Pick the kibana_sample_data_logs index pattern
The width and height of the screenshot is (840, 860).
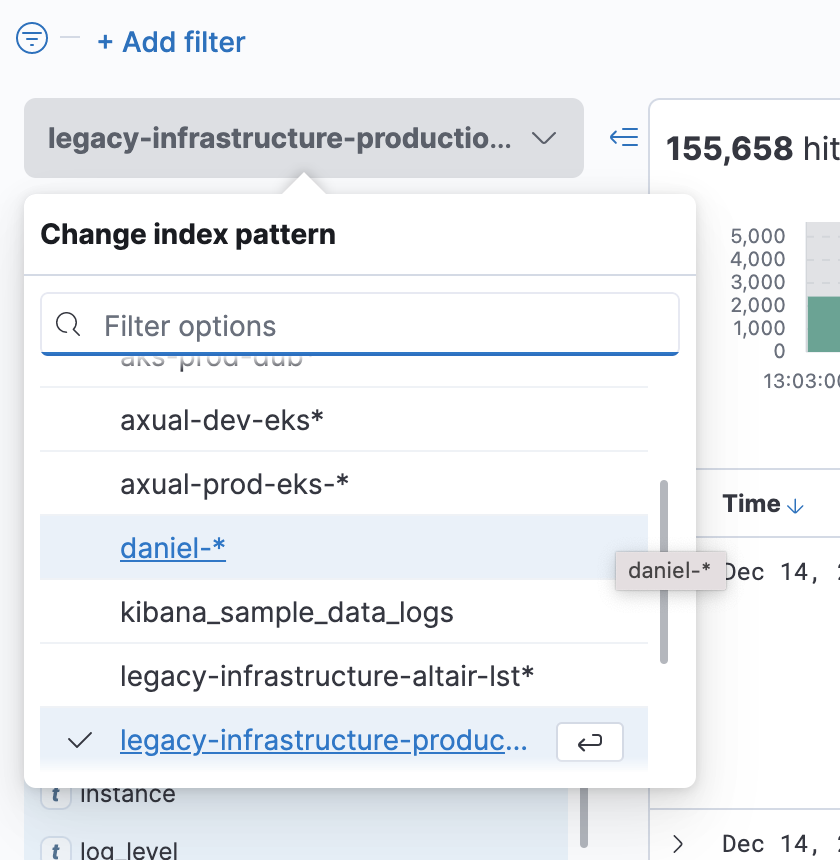point(286,612)
